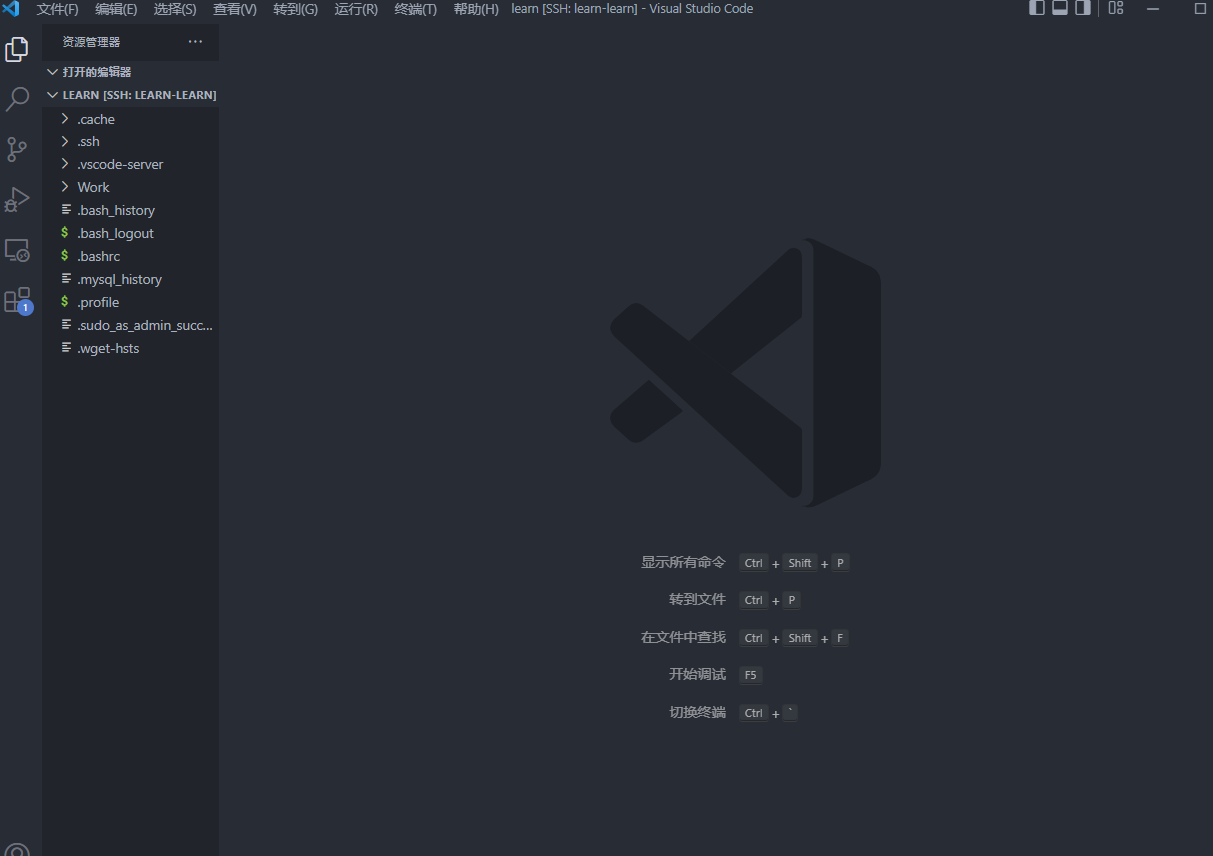The width and height of the screenshot is (1213, 856).
Task: Open the Remote Explorer icon
Action: click(17, 250)
